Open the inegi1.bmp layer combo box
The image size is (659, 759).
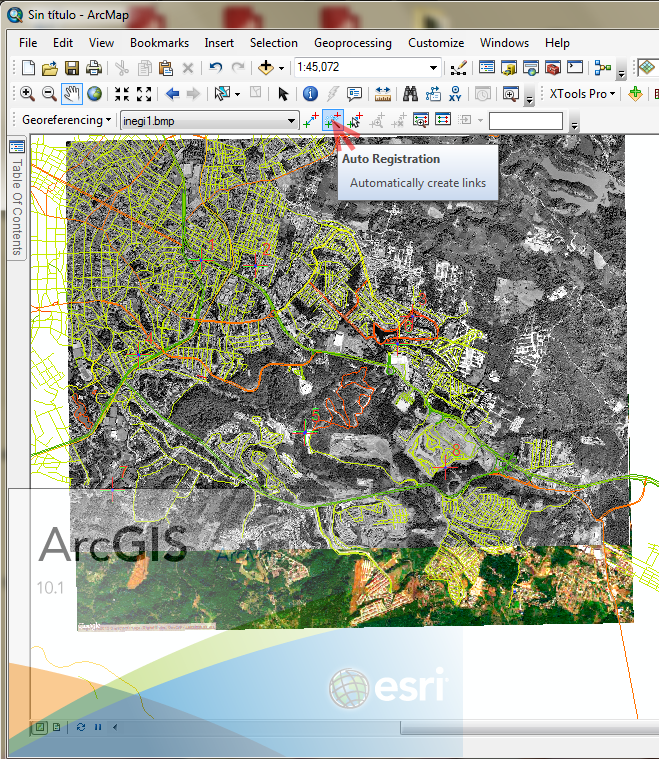pyautogui.click(x=209, y=121)
